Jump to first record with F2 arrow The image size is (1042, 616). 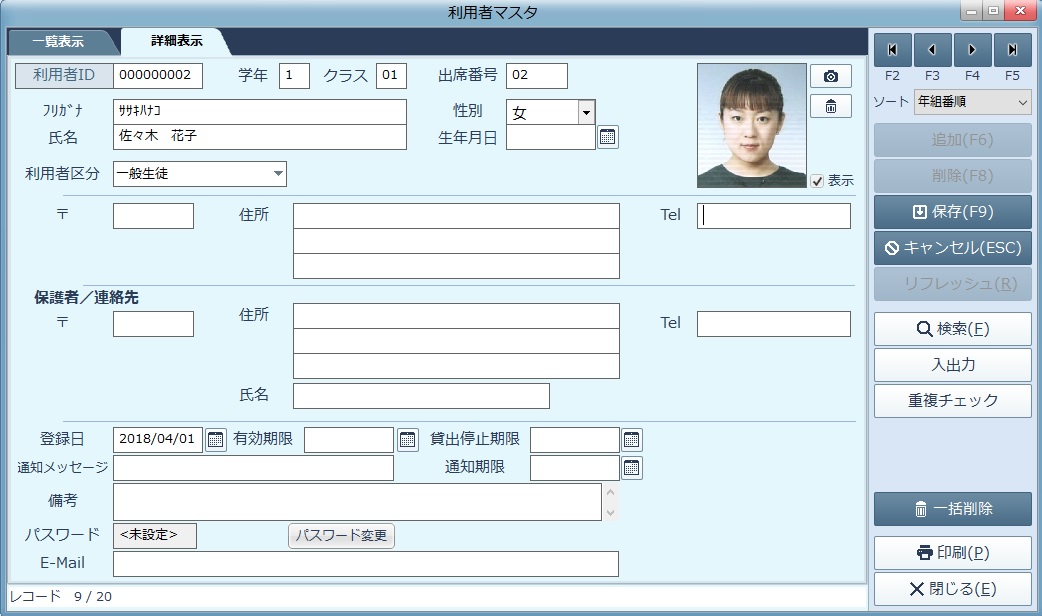892,50
